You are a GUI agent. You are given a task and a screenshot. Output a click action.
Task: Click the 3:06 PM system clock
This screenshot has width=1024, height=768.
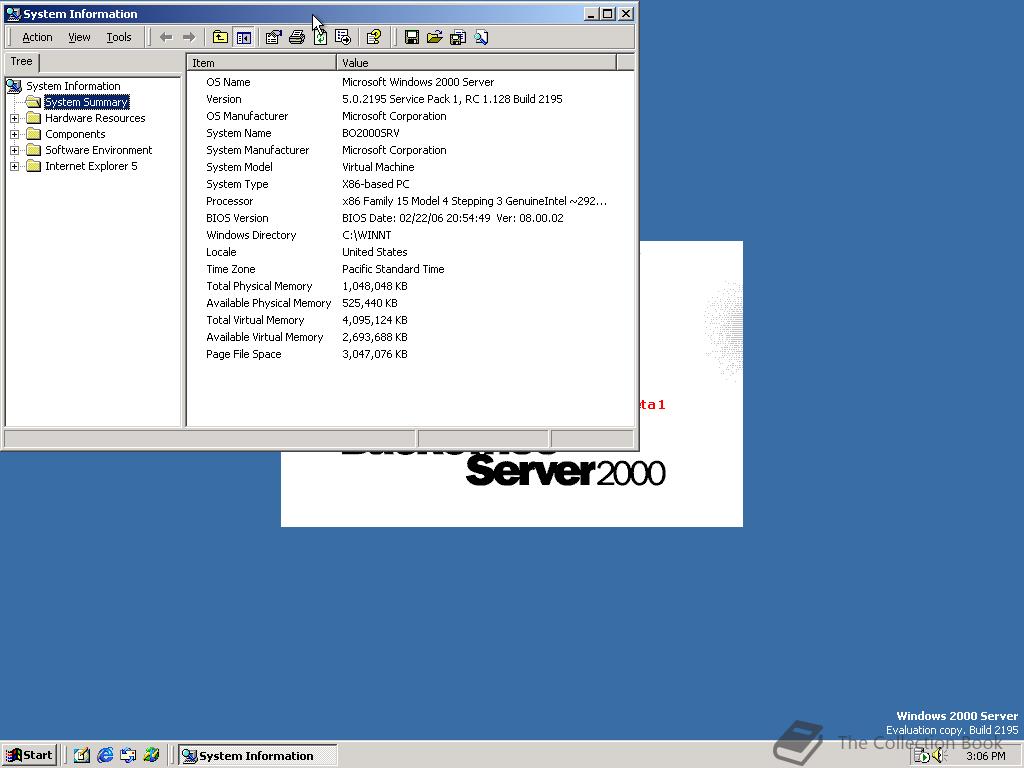pyautogui.click(x=985, y=756)
